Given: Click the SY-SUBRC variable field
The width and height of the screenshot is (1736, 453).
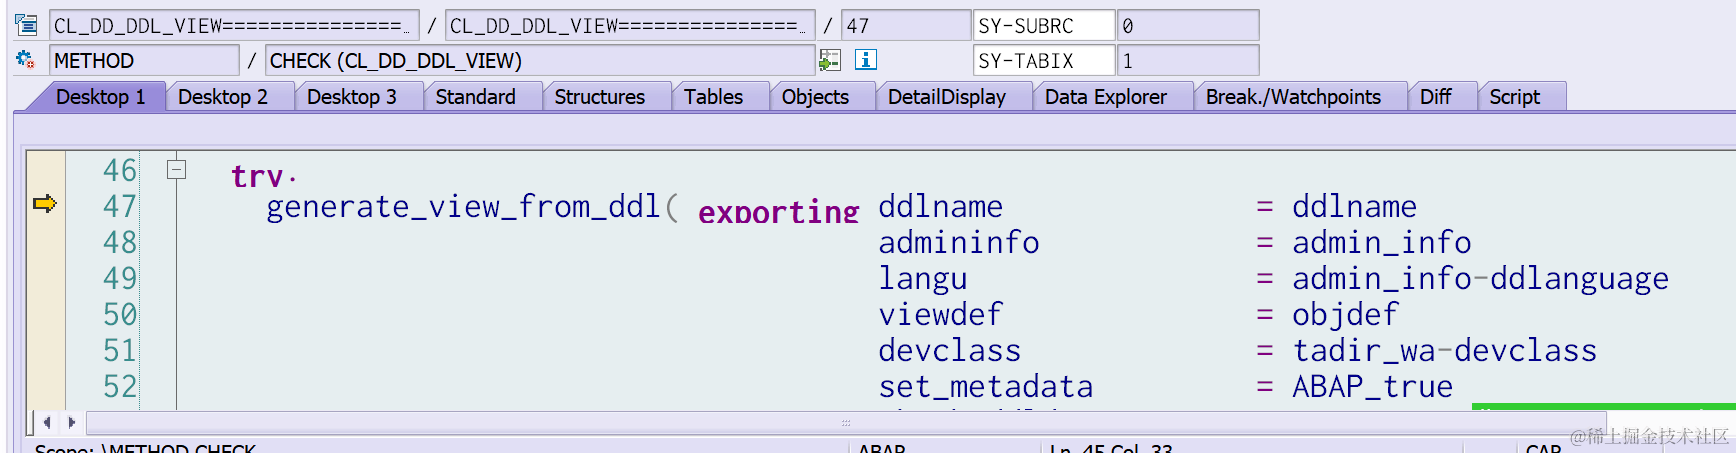Looking at the screenshot, I should pos(1044,26).
